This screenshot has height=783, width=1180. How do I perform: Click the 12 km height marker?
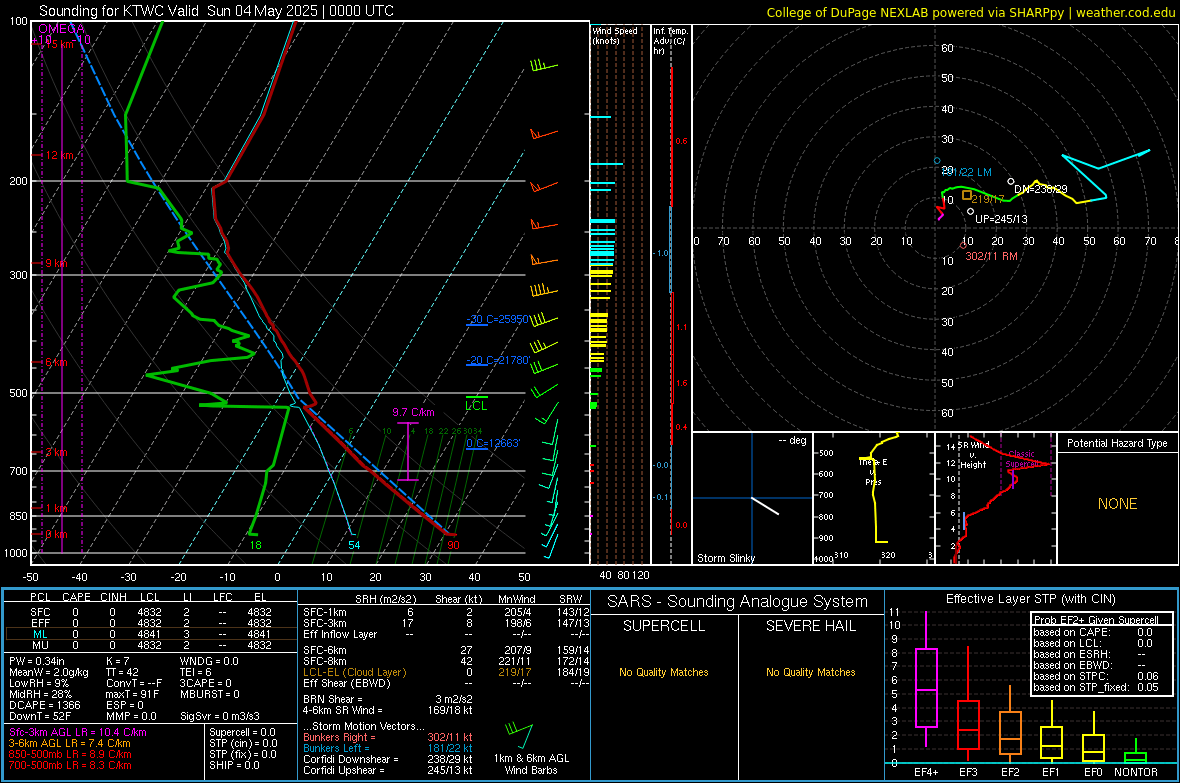[59, 155]
